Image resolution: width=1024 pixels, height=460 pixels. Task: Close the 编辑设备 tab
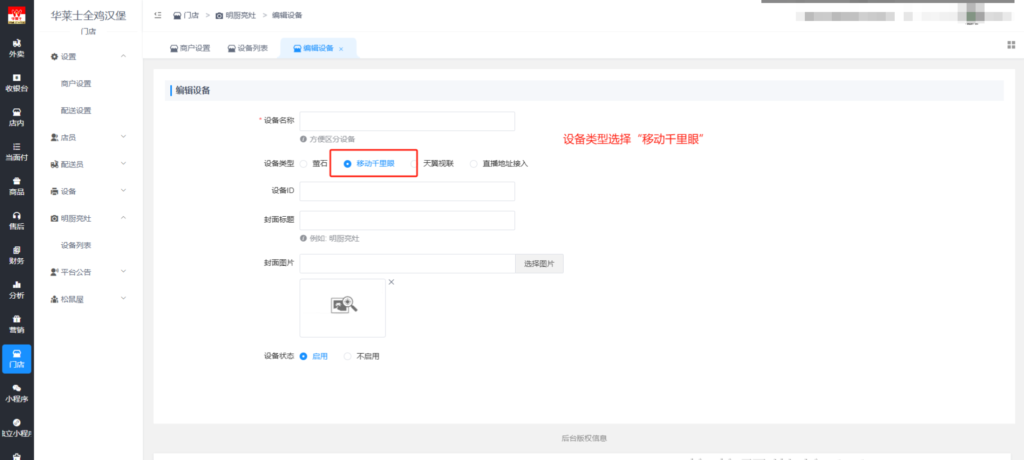point(341,49)
